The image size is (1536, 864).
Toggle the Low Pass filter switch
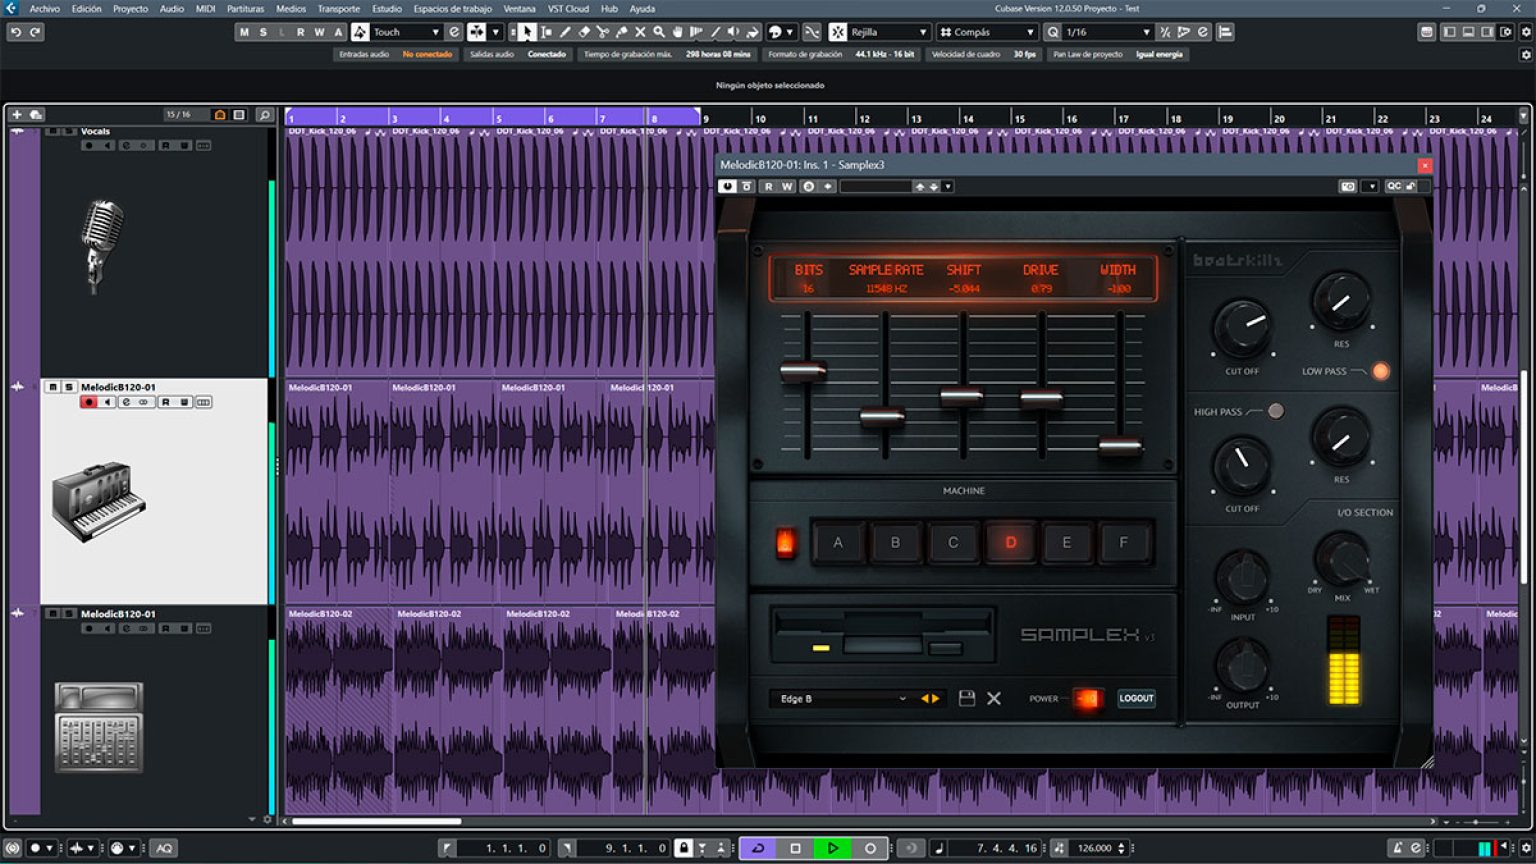[x=1380, y=371]
